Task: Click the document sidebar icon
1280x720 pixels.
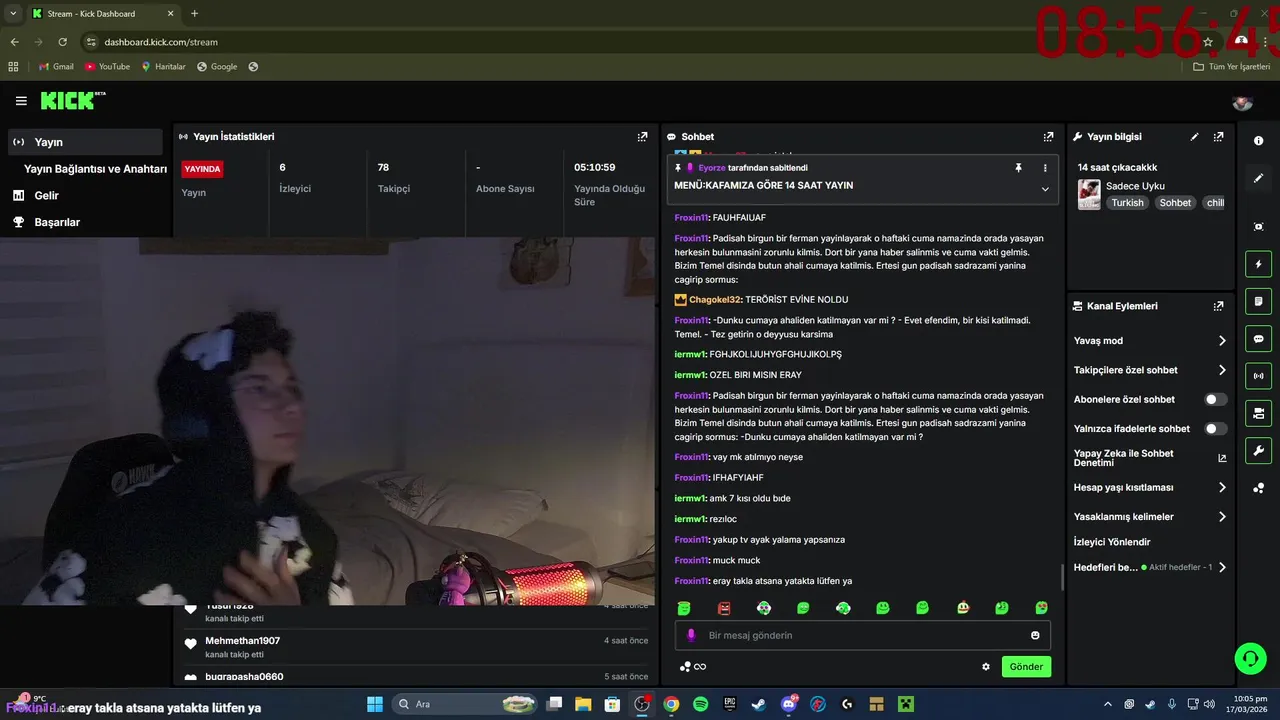Action: tap(1258, 302)
